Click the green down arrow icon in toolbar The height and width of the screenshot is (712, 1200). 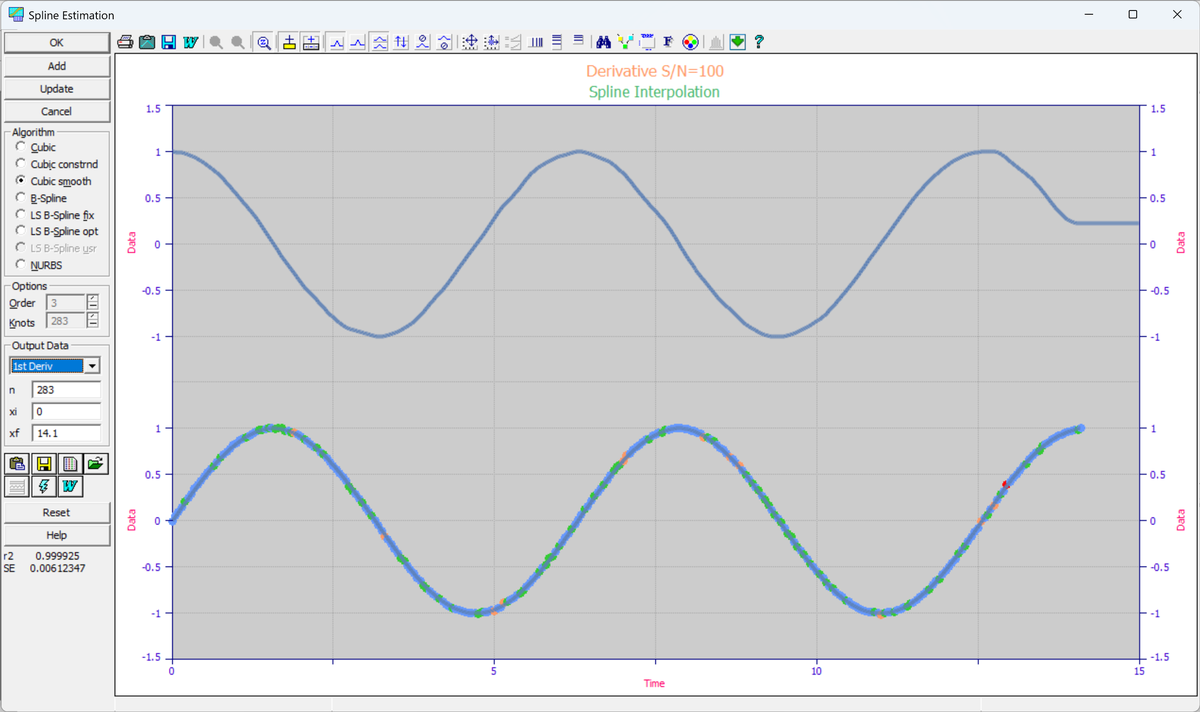point(738,42)
